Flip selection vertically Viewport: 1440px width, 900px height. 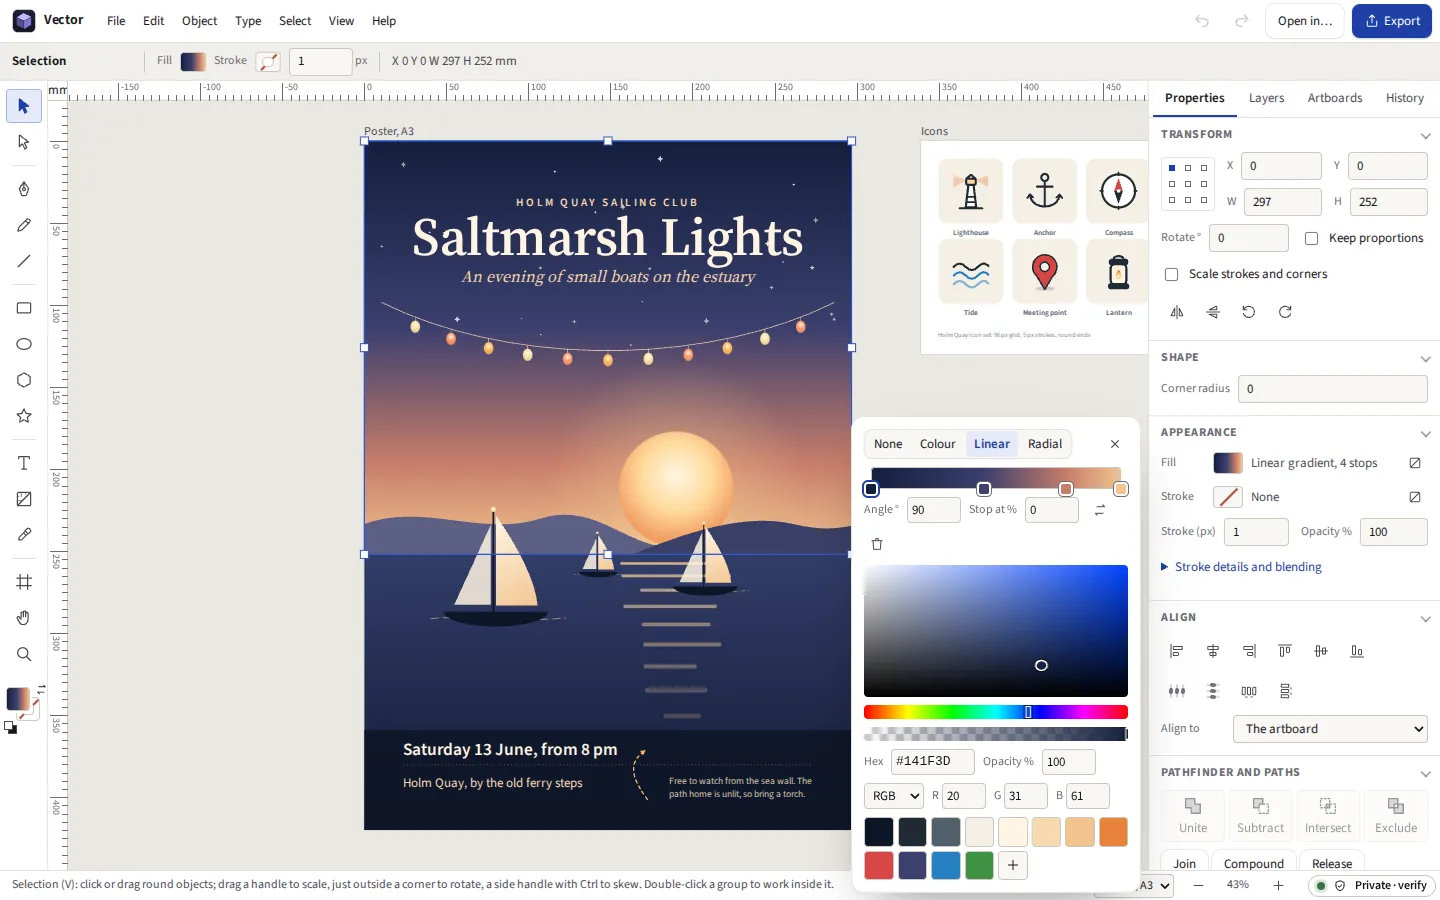1213,312
